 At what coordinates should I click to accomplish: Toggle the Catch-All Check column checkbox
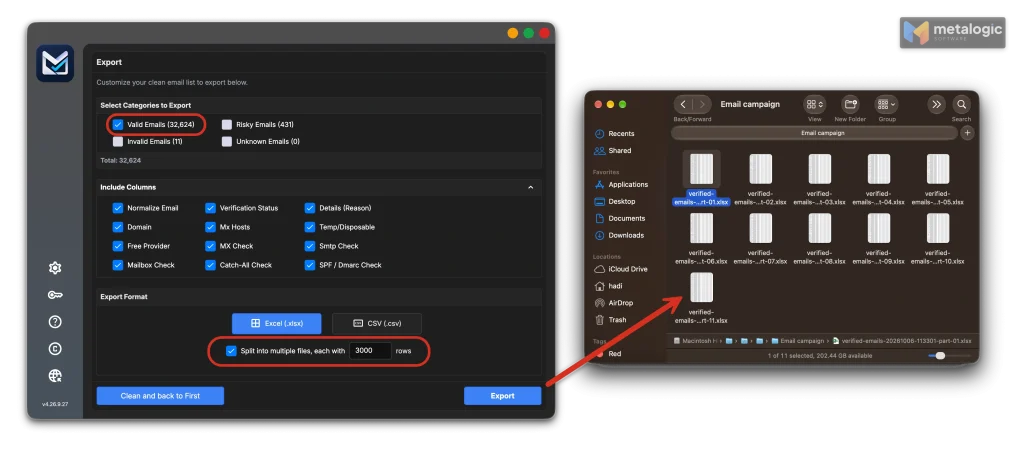coord(210,265)
